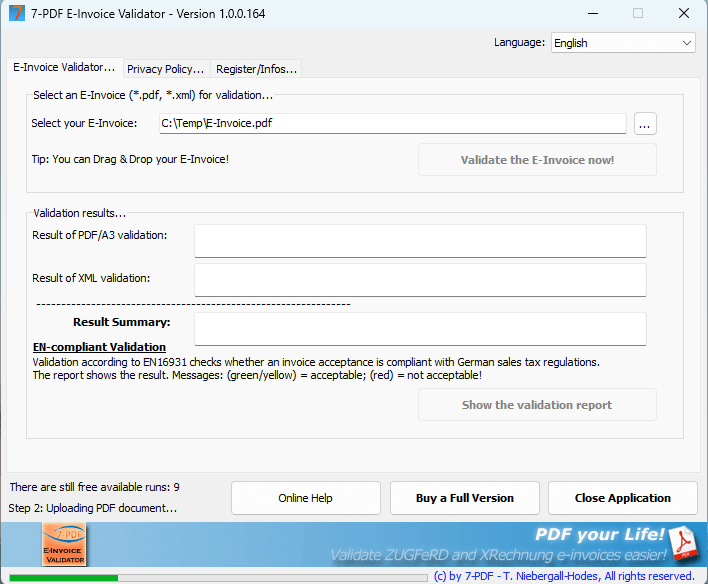
Task: Click the Result Summary field
Action: (x=420, y=329)
